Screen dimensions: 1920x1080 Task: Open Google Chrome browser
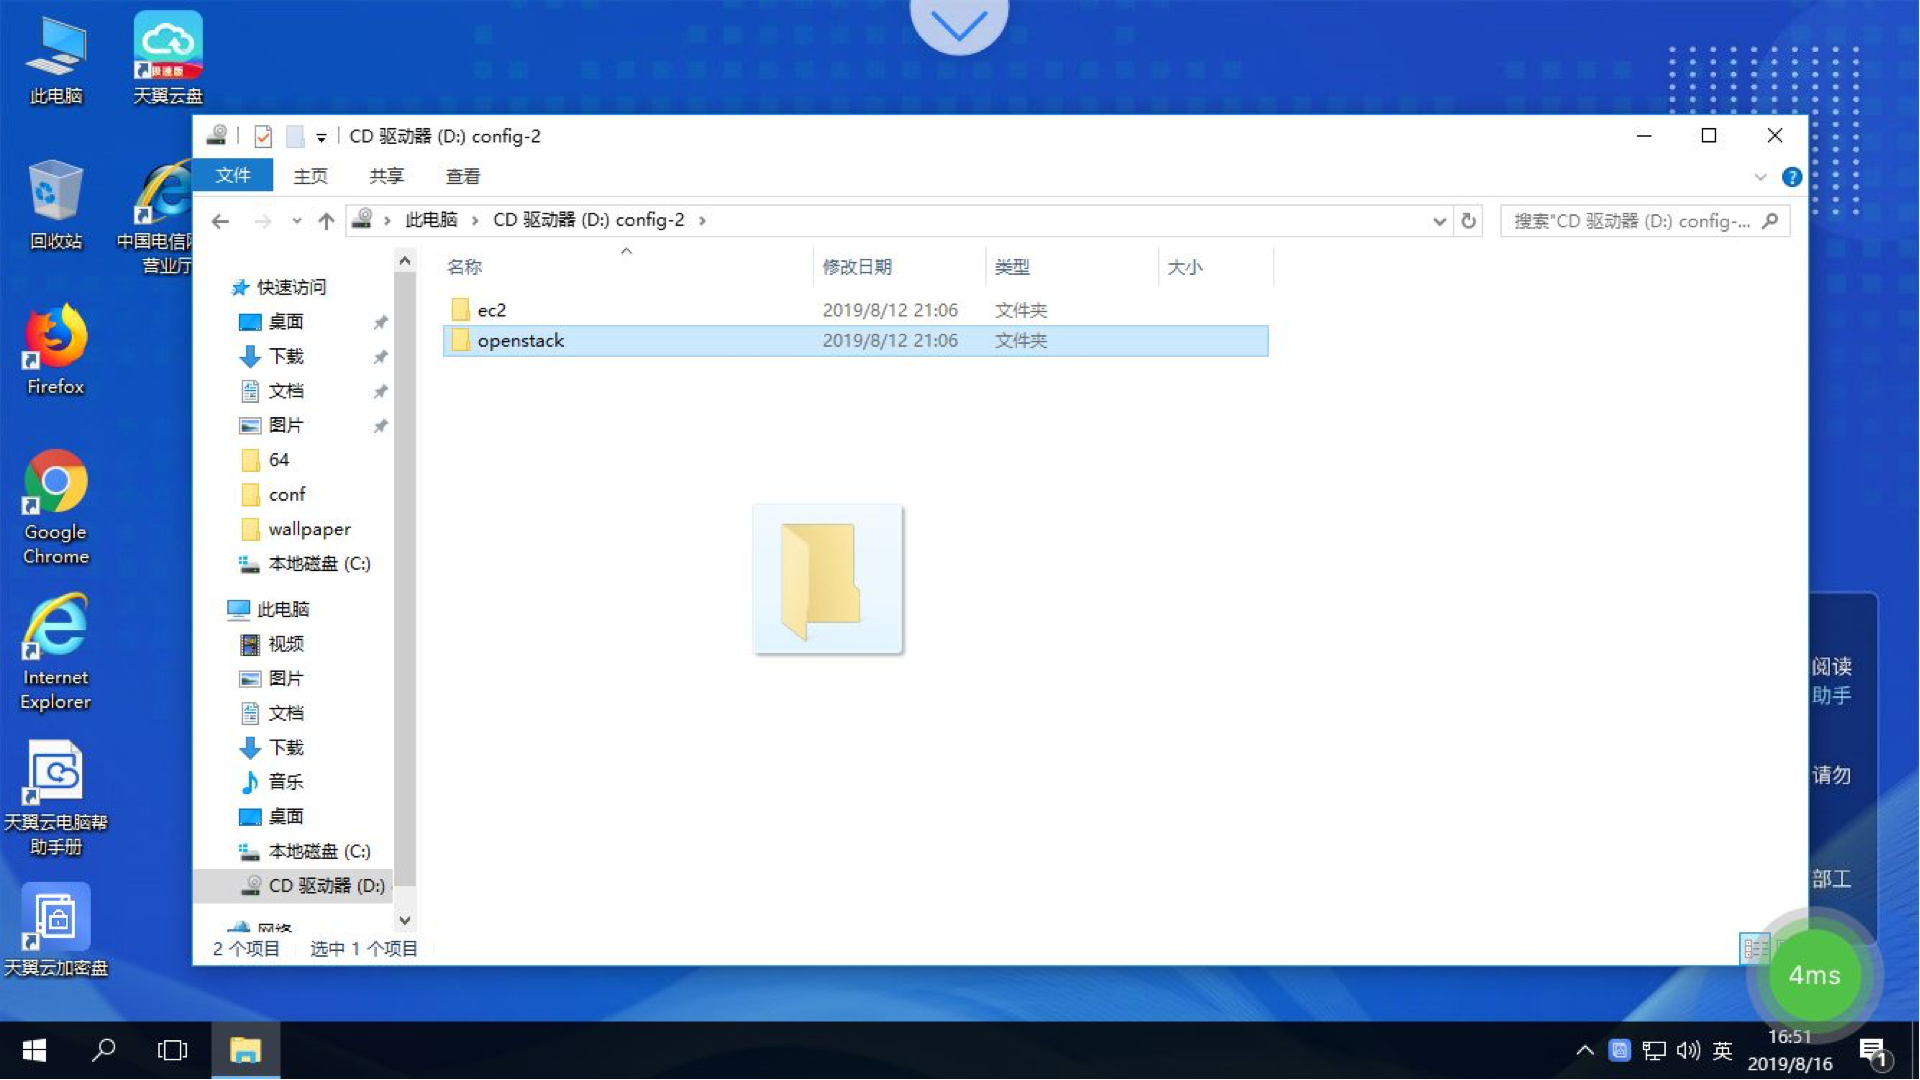click(x=53, y=488)
